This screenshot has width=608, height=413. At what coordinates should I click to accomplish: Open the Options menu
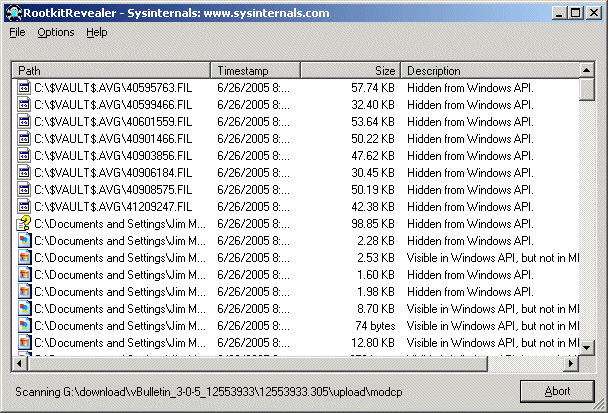tap(56, 33)
